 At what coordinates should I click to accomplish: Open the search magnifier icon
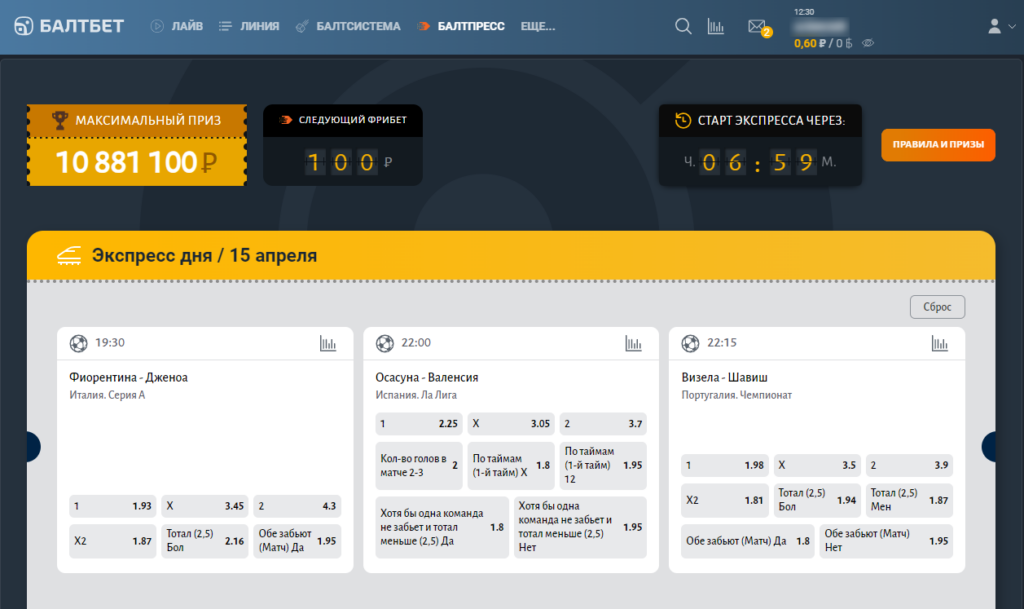tap(683, 26)
